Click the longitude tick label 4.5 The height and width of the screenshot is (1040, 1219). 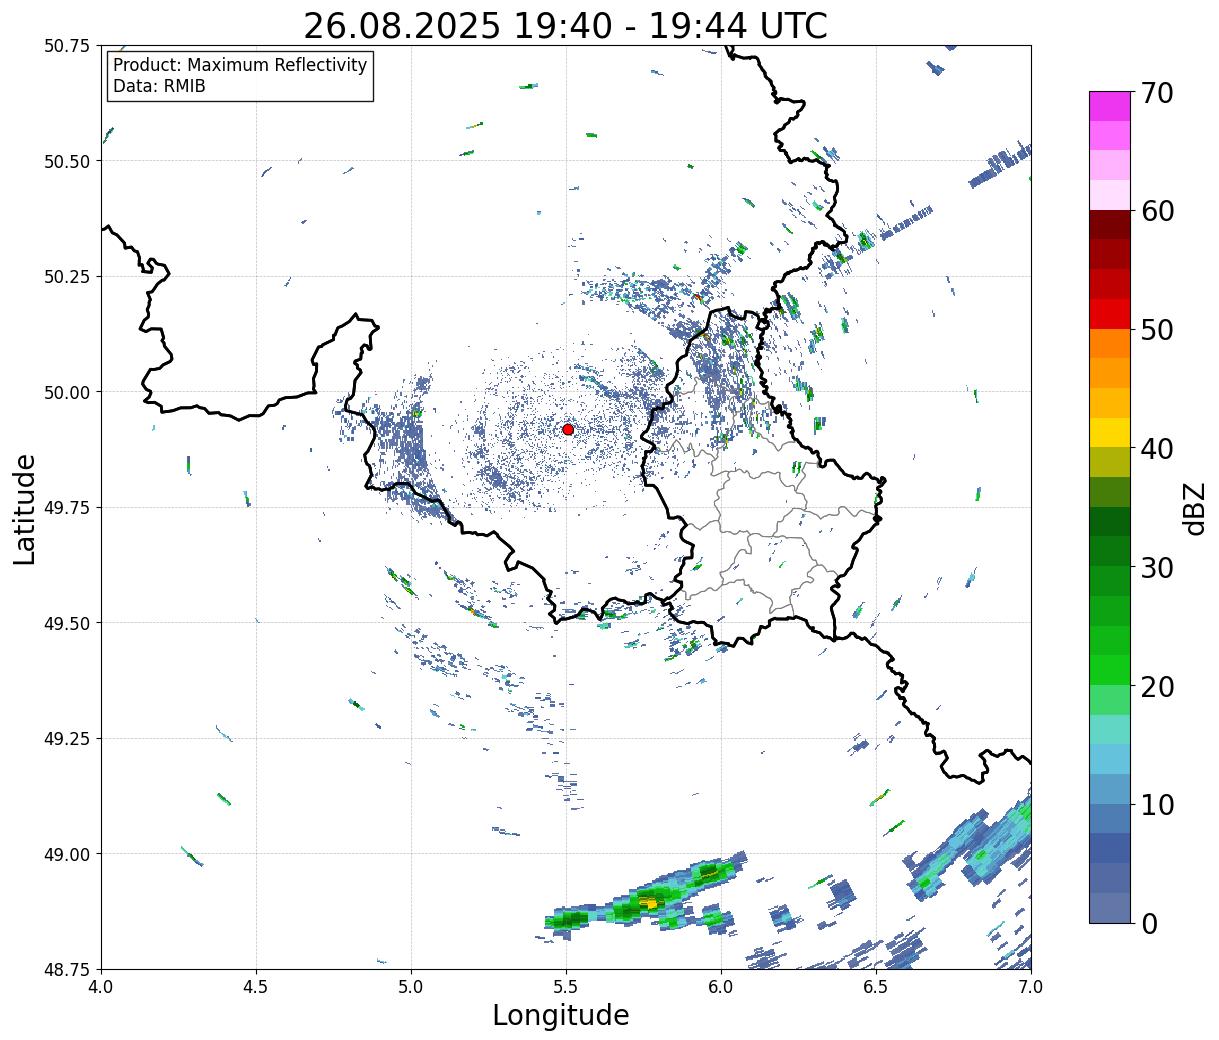pos(256,986)
